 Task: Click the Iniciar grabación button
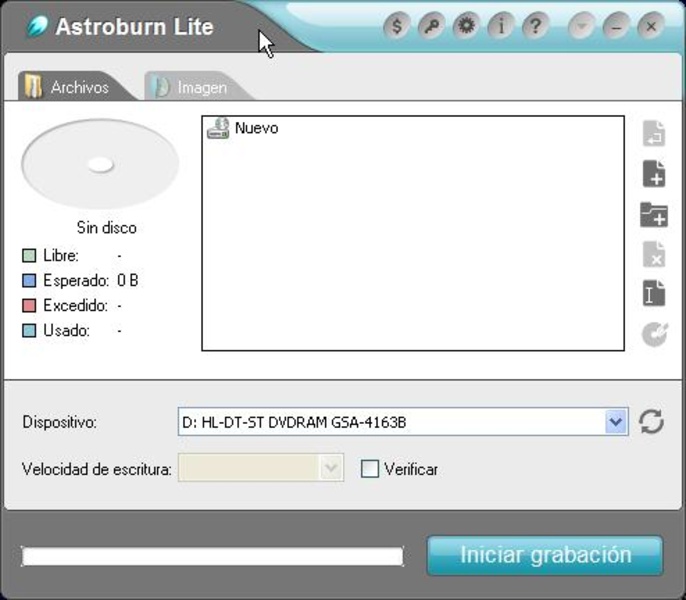tap(545, 555)
